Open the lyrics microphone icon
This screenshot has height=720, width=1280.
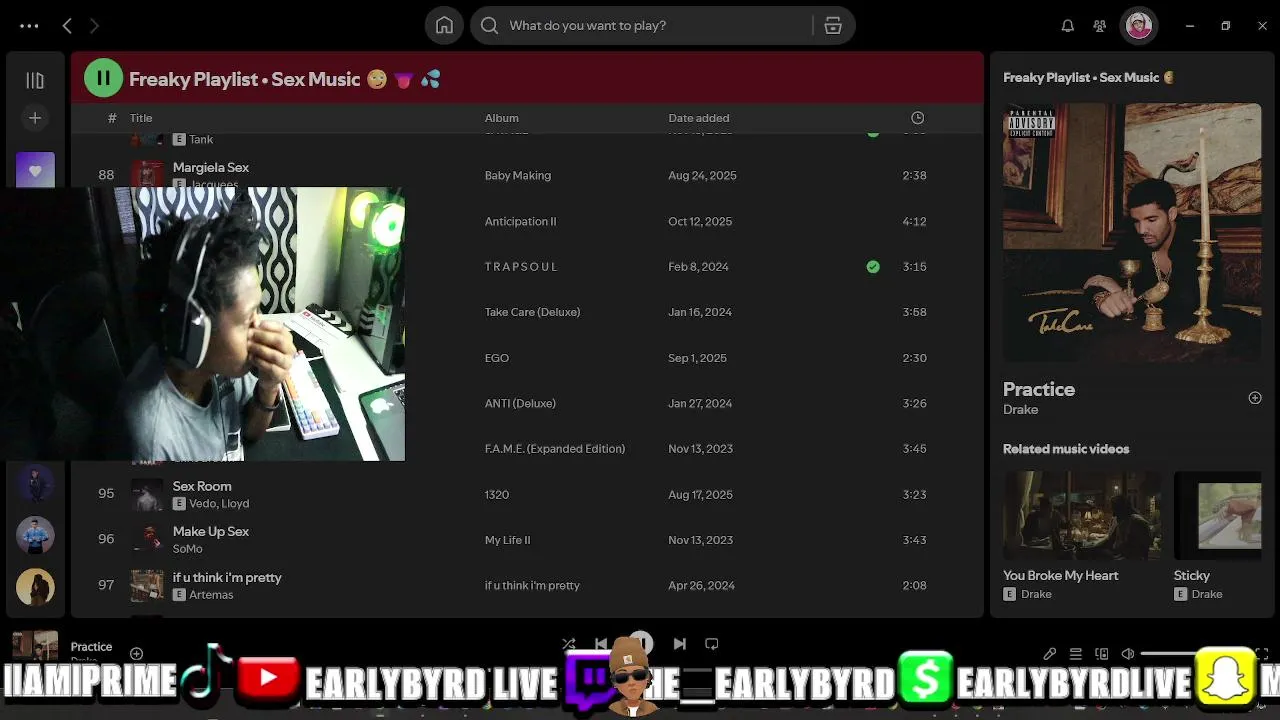(x=1050, y=654)
